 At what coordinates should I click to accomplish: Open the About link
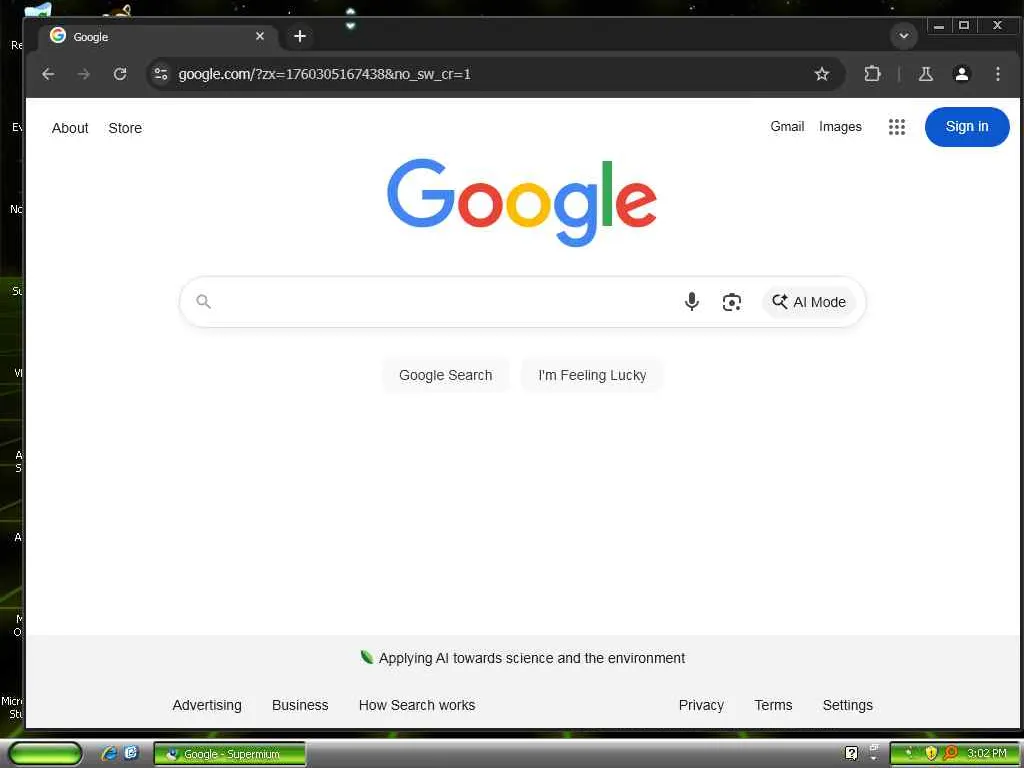coord(70,128)
